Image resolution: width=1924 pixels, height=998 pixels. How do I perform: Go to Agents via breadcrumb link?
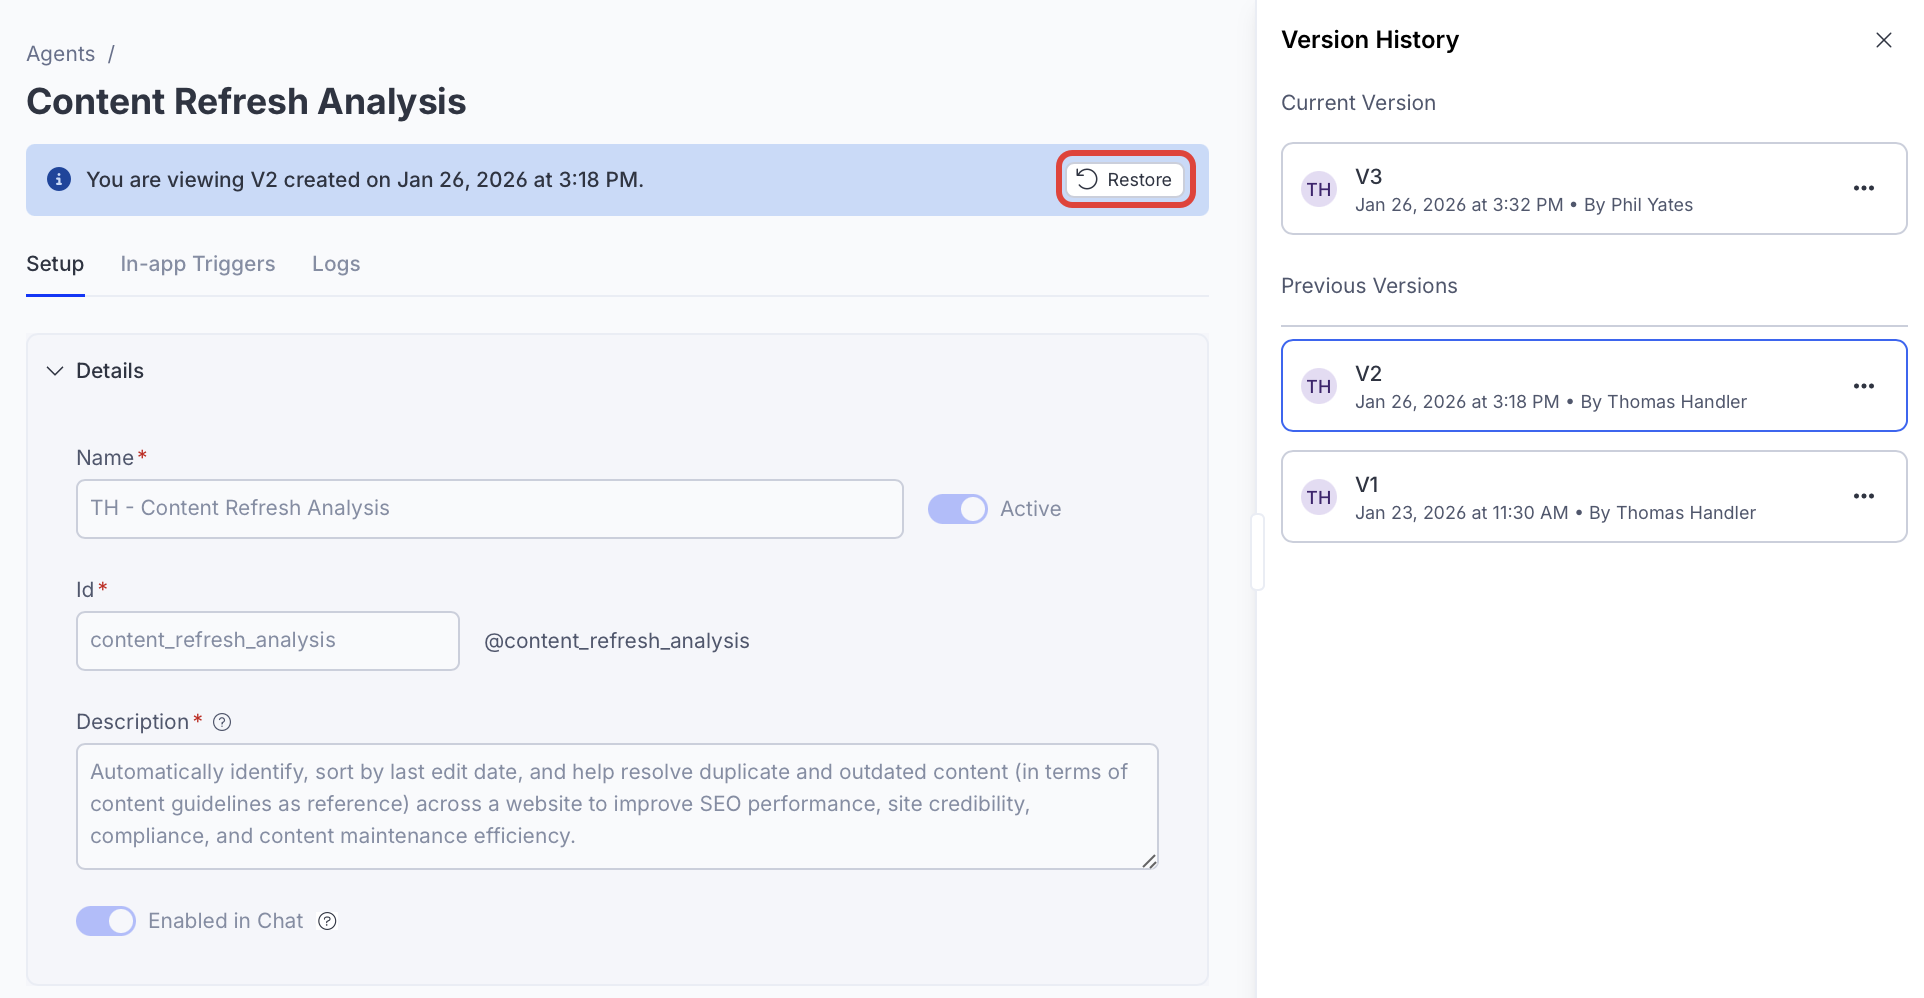[x=60, y=54]
